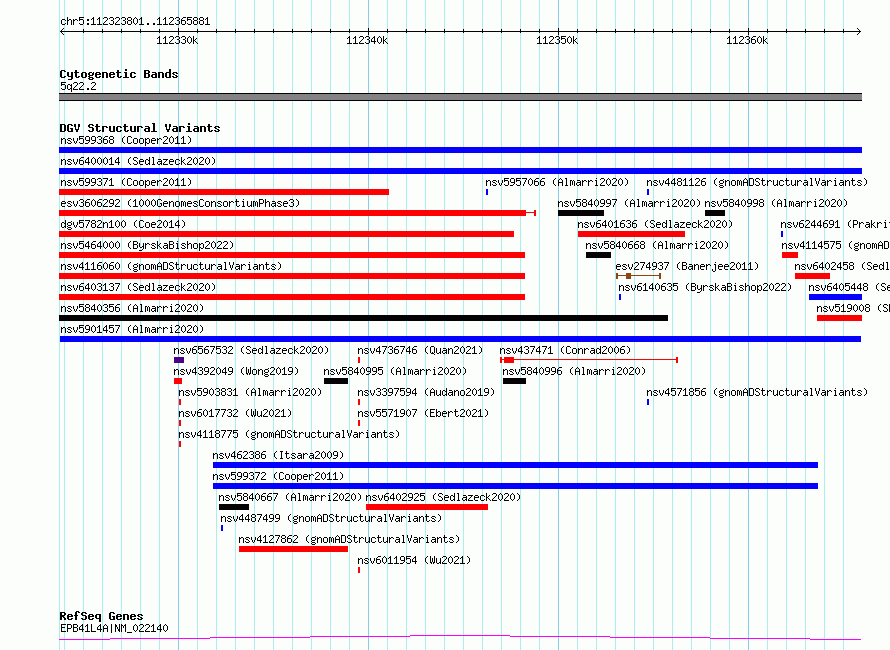Click the esv274937 (Banerjee2011) label
This screenshot has height=650, width=890.
pos(687,266)
